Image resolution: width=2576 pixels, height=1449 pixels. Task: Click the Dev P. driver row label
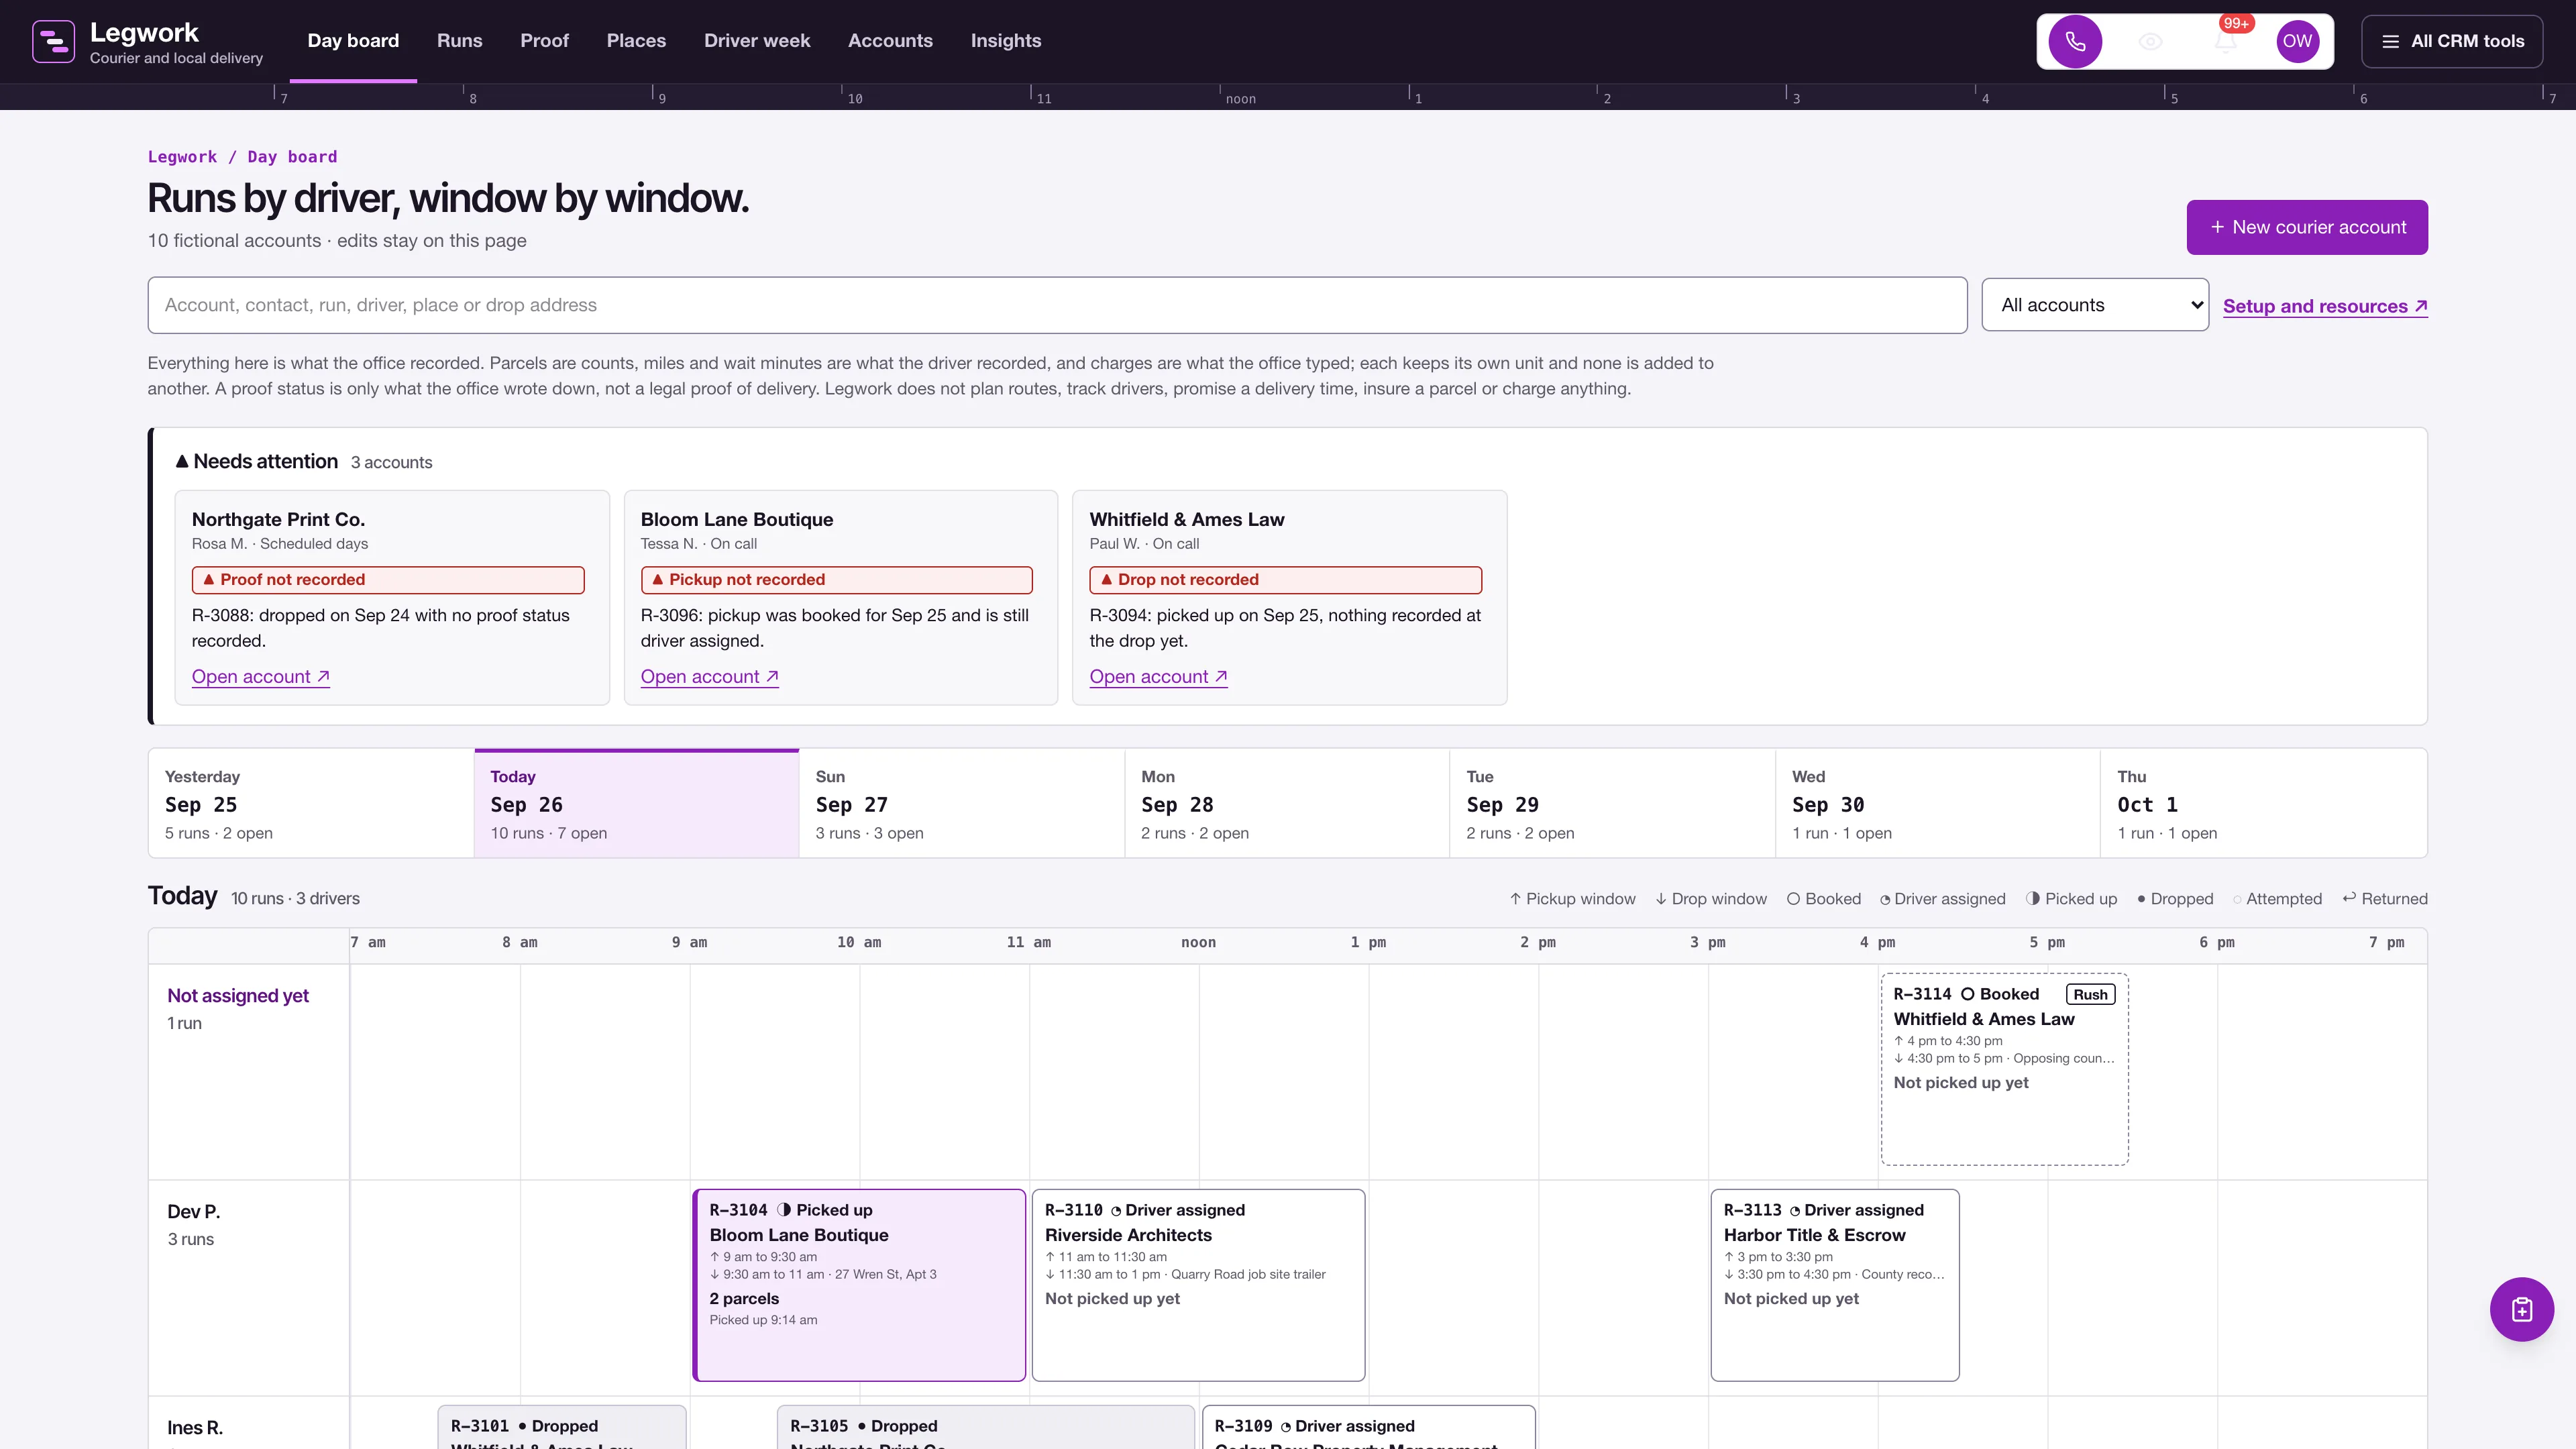[x=194, y=1212]
